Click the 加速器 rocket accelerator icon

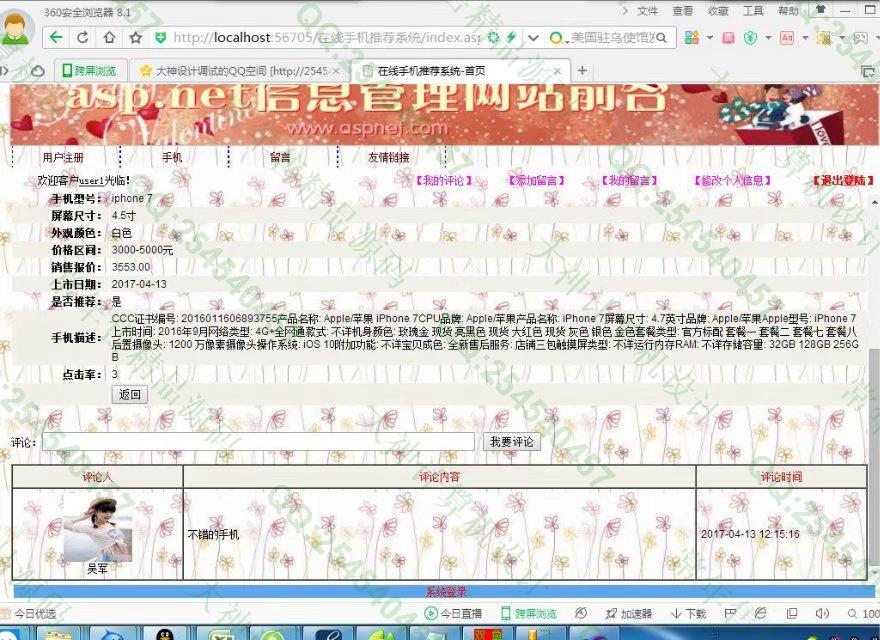611,613
